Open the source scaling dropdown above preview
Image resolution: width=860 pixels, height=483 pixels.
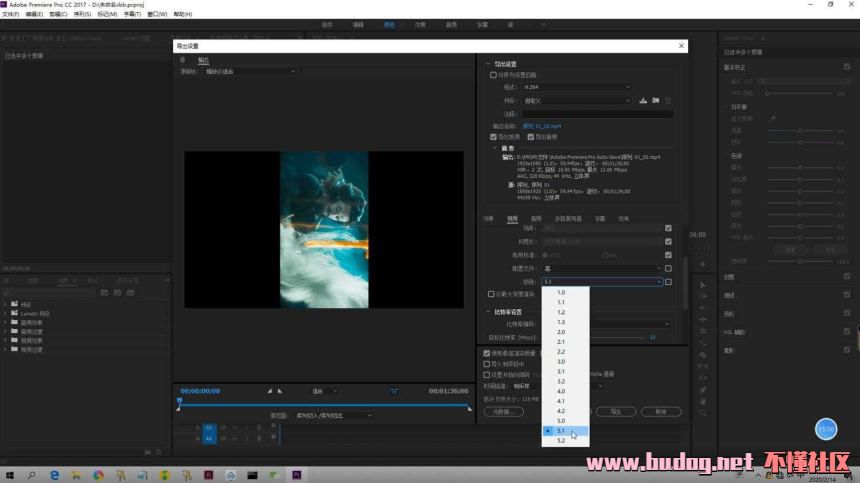(x=250, y=72)
